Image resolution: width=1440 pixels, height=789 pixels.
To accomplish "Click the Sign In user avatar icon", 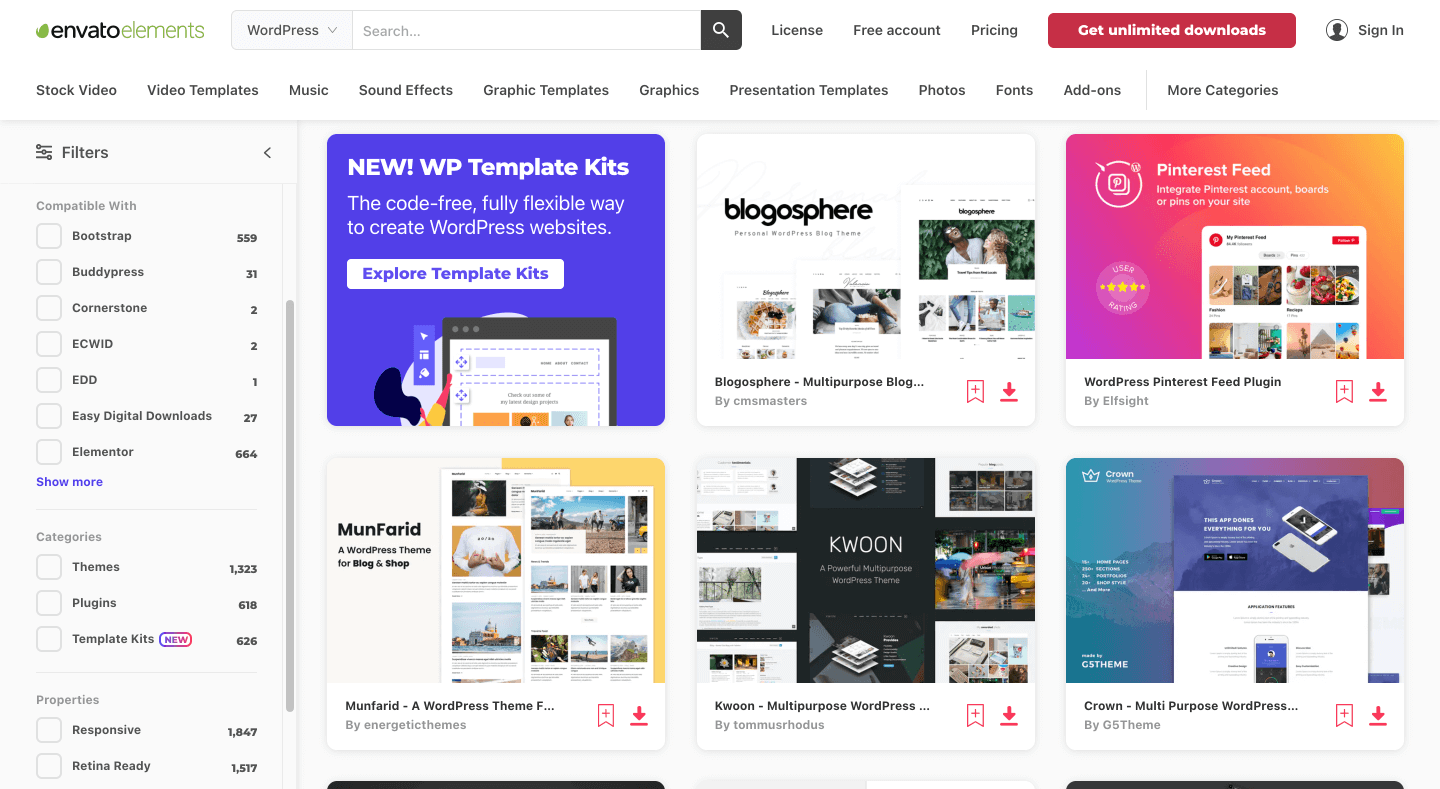I will coord(1337,30).
